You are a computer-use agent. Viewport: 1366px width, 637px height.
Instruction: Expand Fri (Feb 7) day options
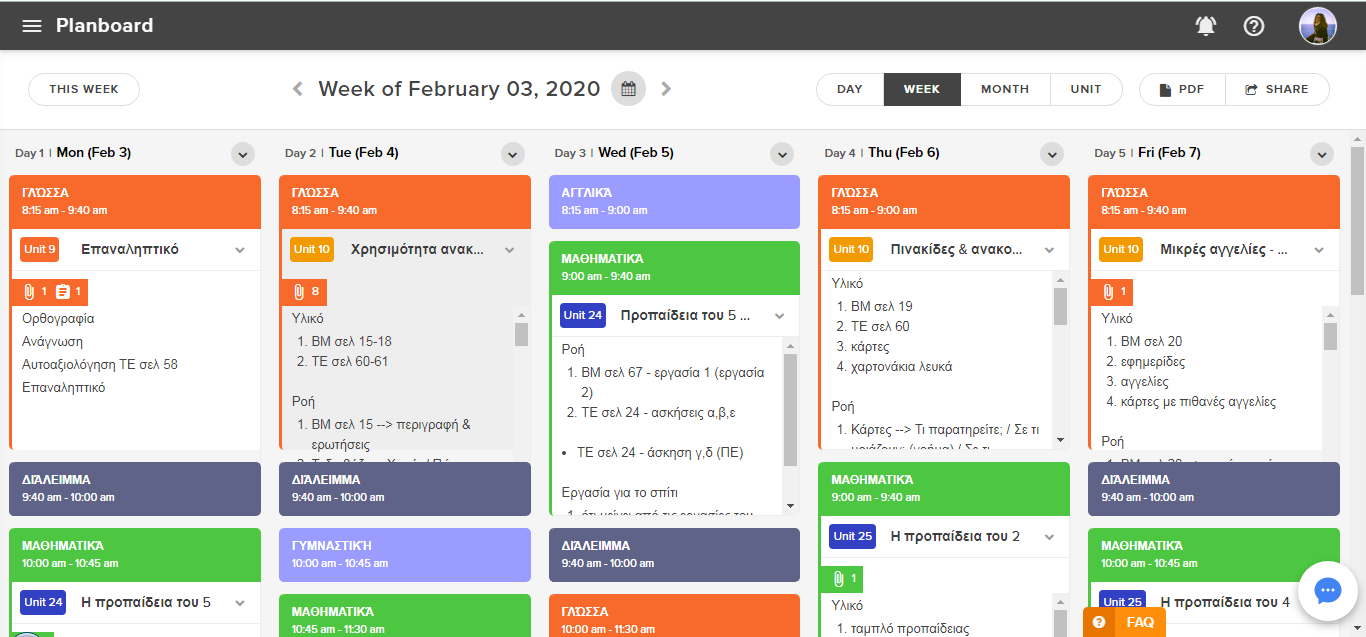[1322, 154]
